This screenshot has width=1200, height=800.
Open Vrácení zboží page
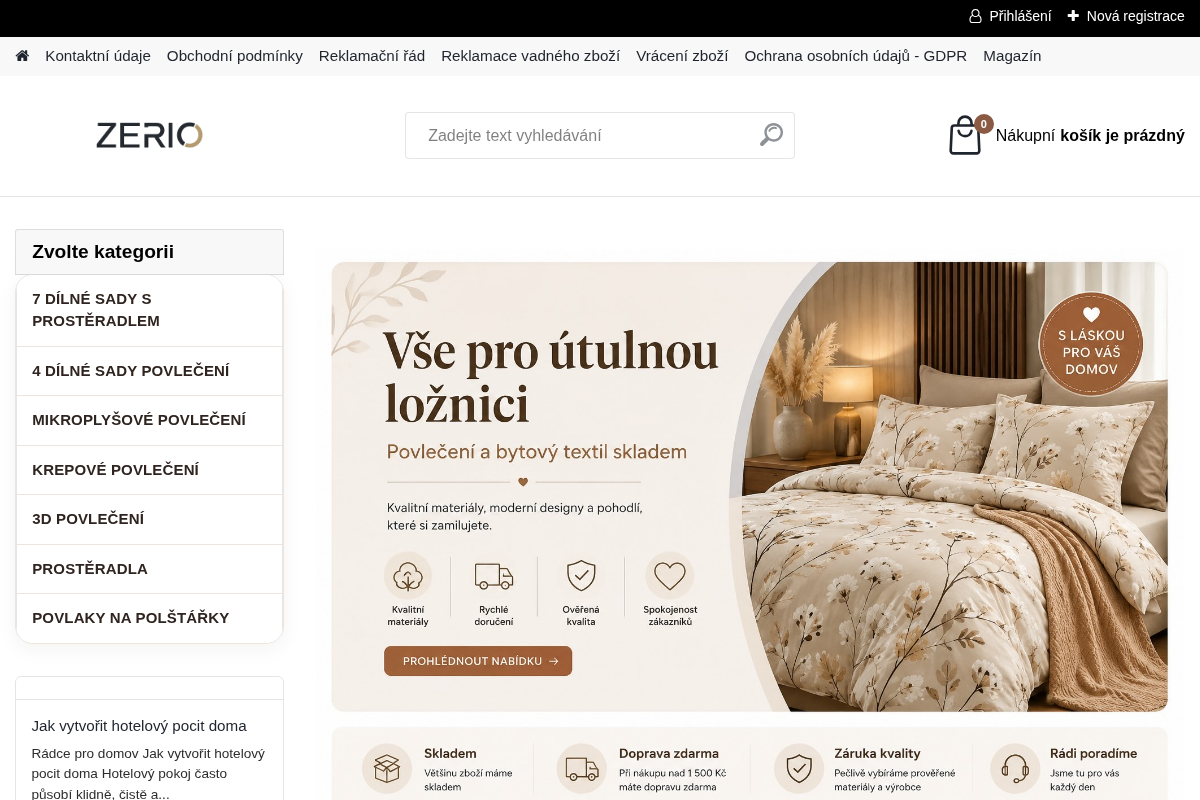pos(682,56)
